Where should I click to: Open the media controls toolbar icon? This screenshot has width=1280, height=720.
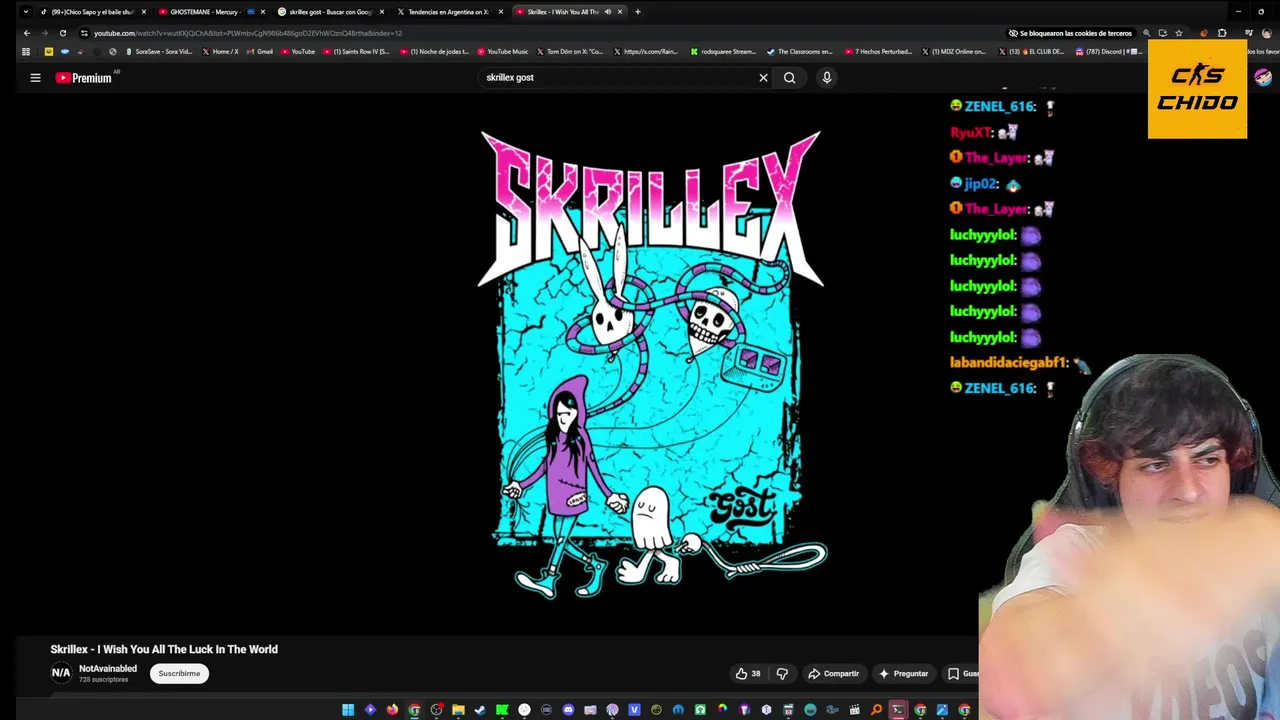(x=1248, y=33)
